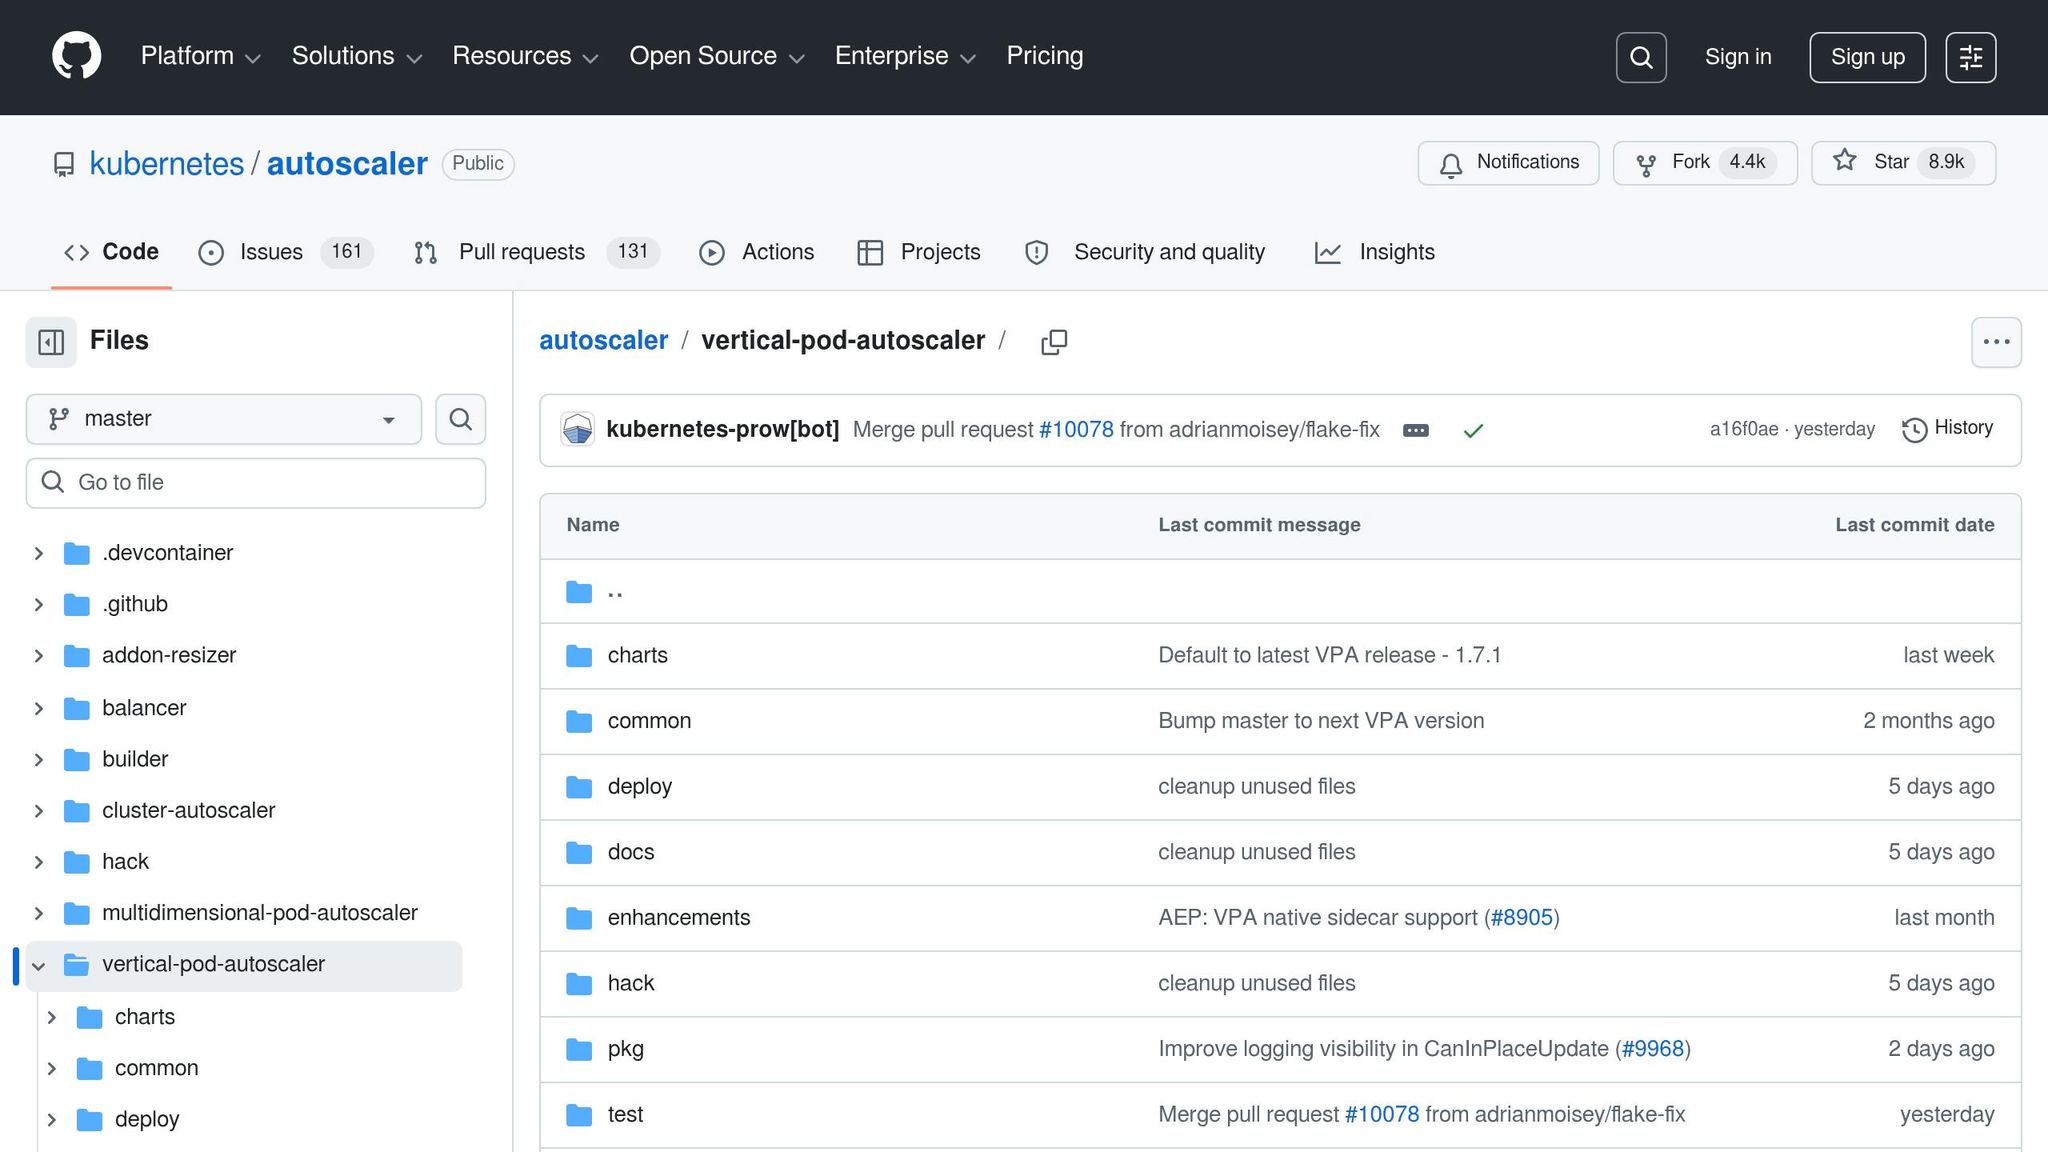Fork the autoscaler repository
Image resolution: width=2048 pixels, height=1152 pixels.
[1705, 163]
